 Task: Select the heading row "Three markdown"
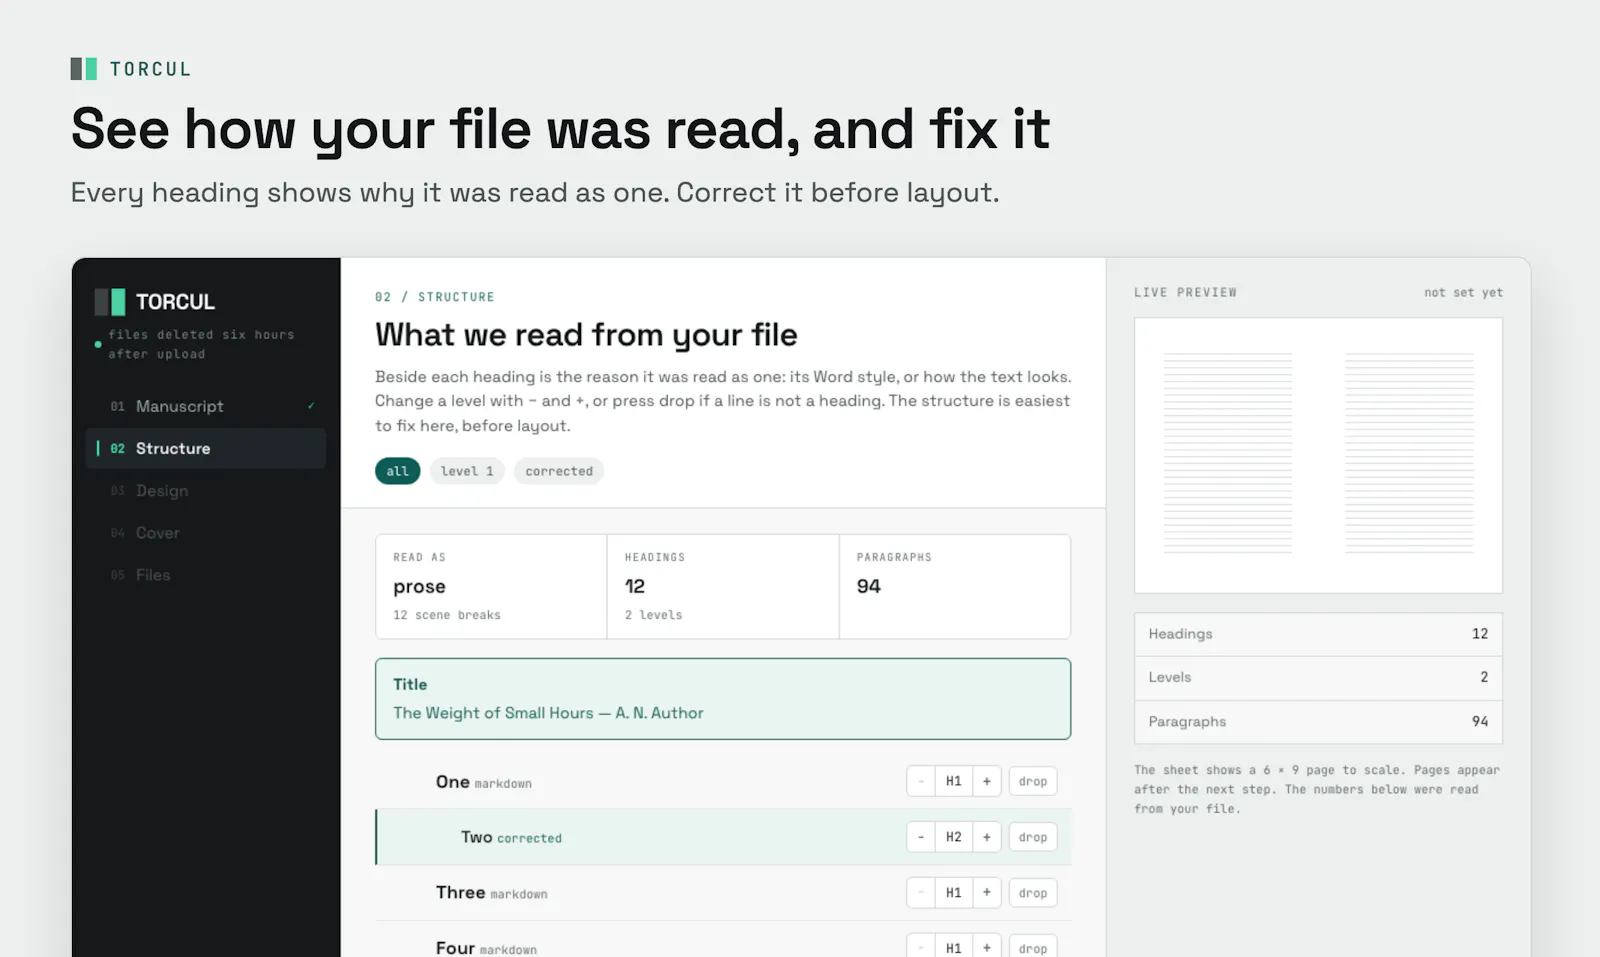point(723,893)
